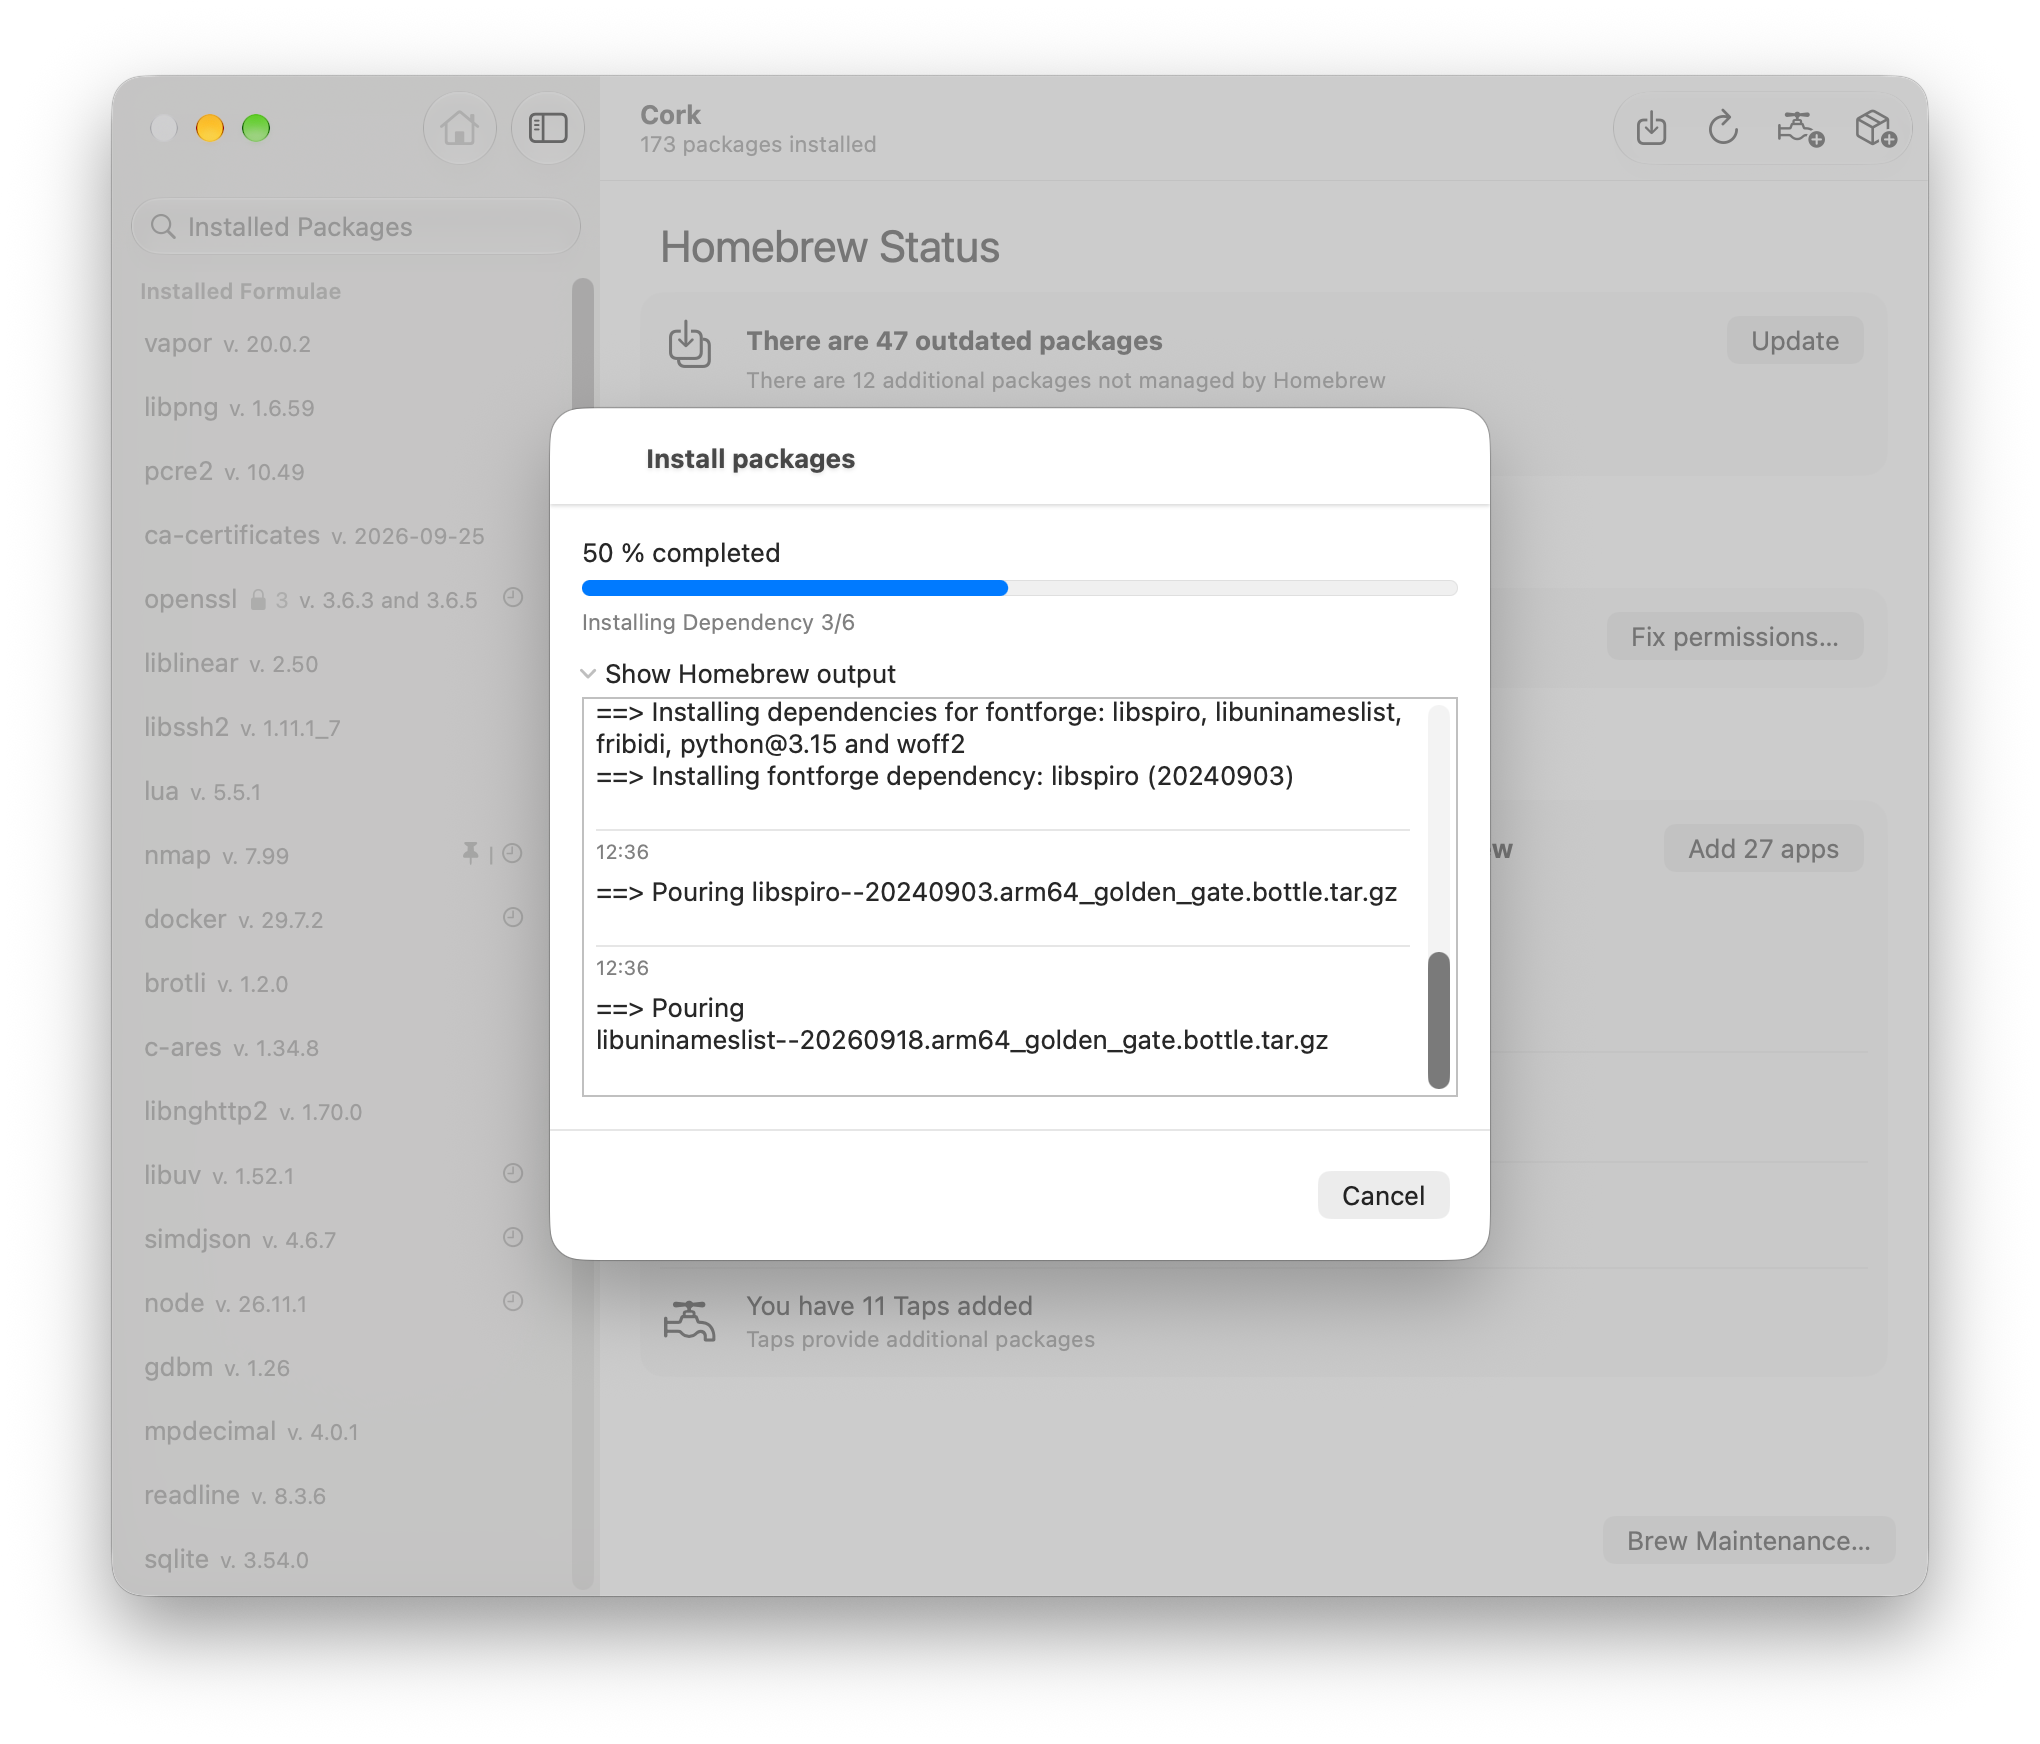
Task: Click the sidebar formulae list scrollbar
Action: (582, 932)
